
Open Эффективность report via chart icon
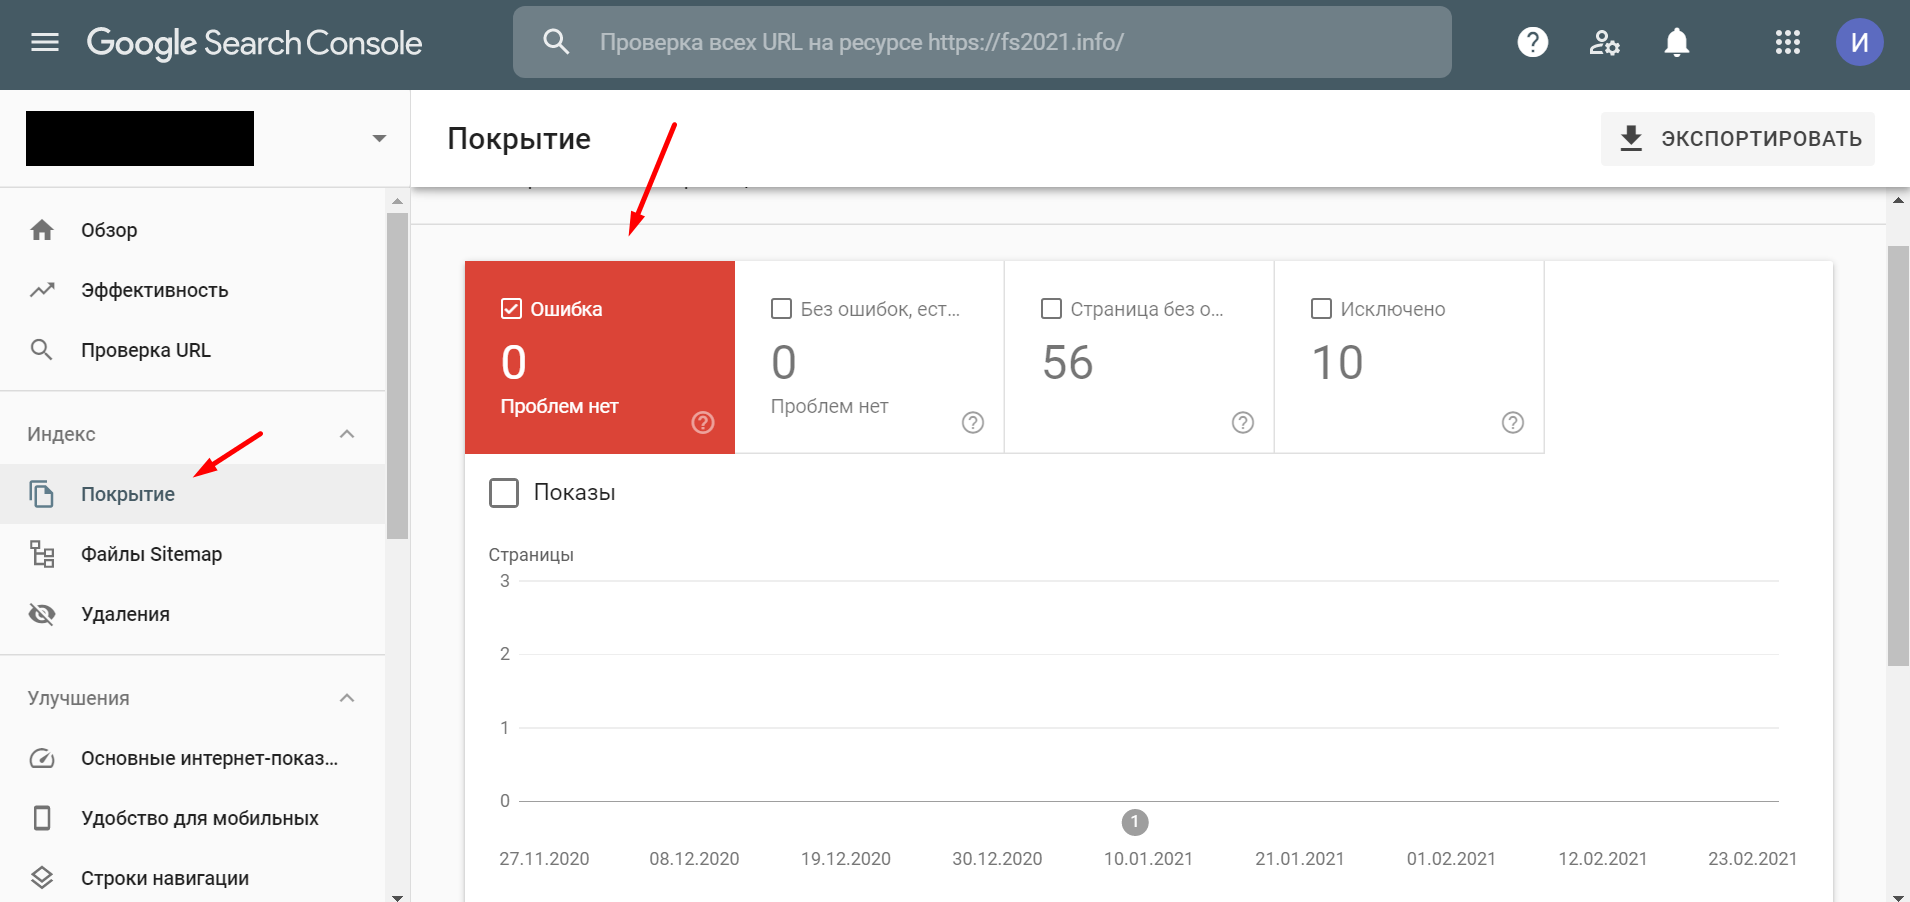(x=42, y=289)
